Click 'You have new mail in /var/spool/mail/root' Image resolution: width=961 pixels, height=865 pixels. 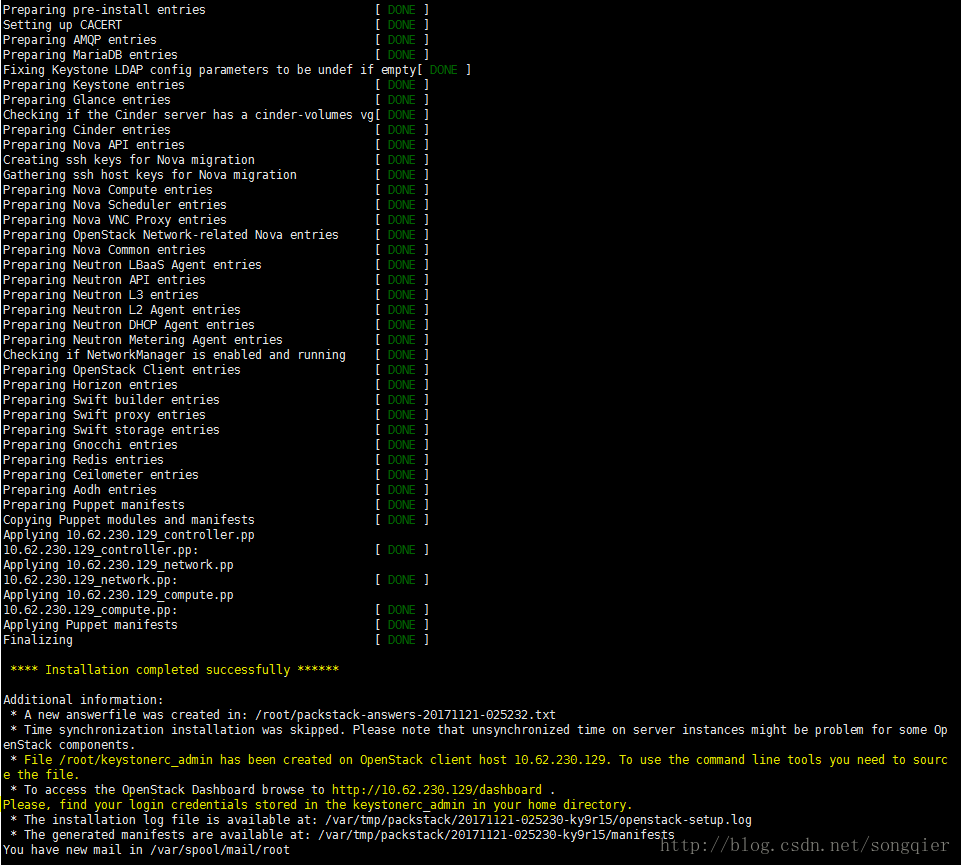tap(146, 851)
